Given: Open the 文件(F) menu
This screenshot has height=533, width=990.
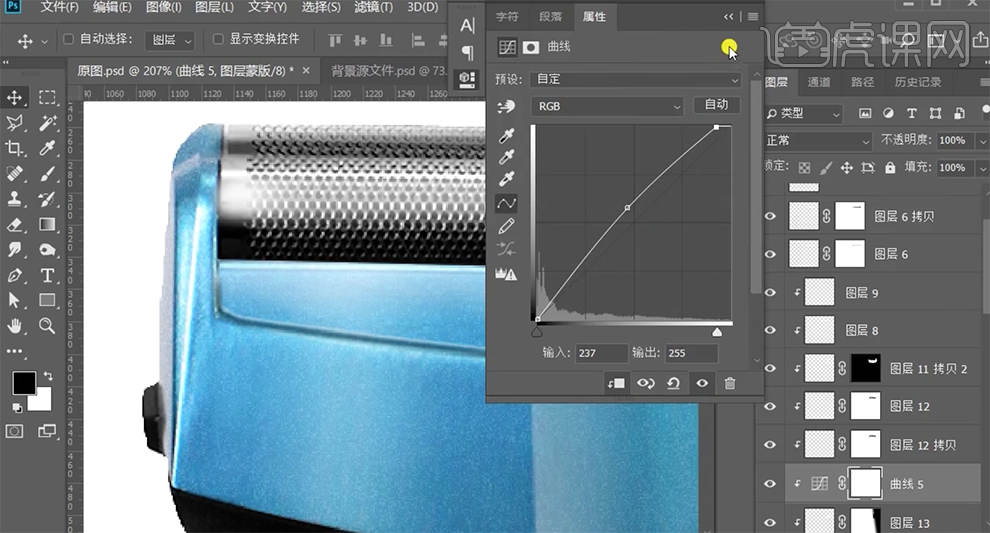Looking at the screenshot, I should point(60,8).
